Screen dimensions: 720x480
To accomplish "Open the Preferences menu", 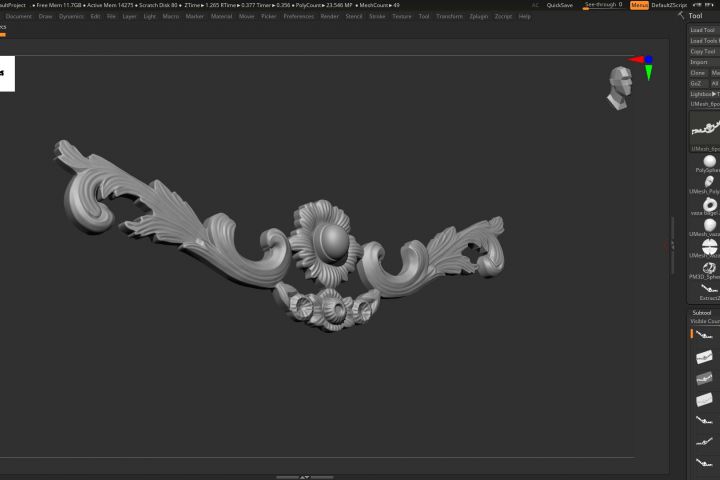I will point(298,16).
